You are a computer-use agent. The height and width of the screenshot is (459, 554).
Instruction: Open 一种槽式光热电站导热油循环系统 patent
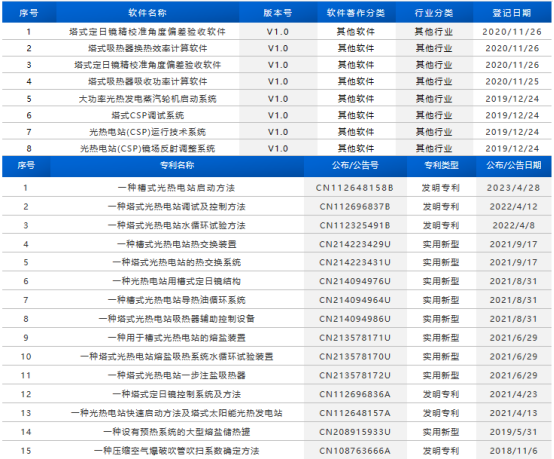pyautogui.click(x=177, y=300)
